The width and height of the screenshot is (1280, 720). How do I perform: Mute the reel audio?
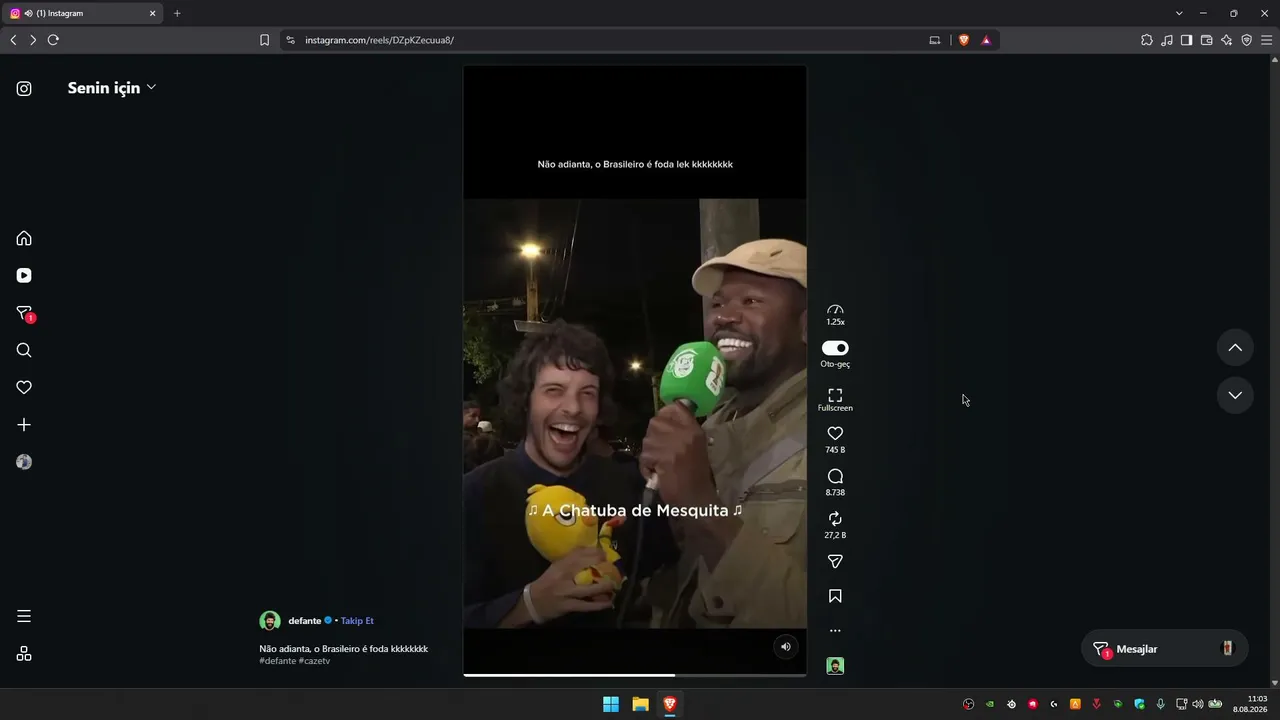click(786, 647)
